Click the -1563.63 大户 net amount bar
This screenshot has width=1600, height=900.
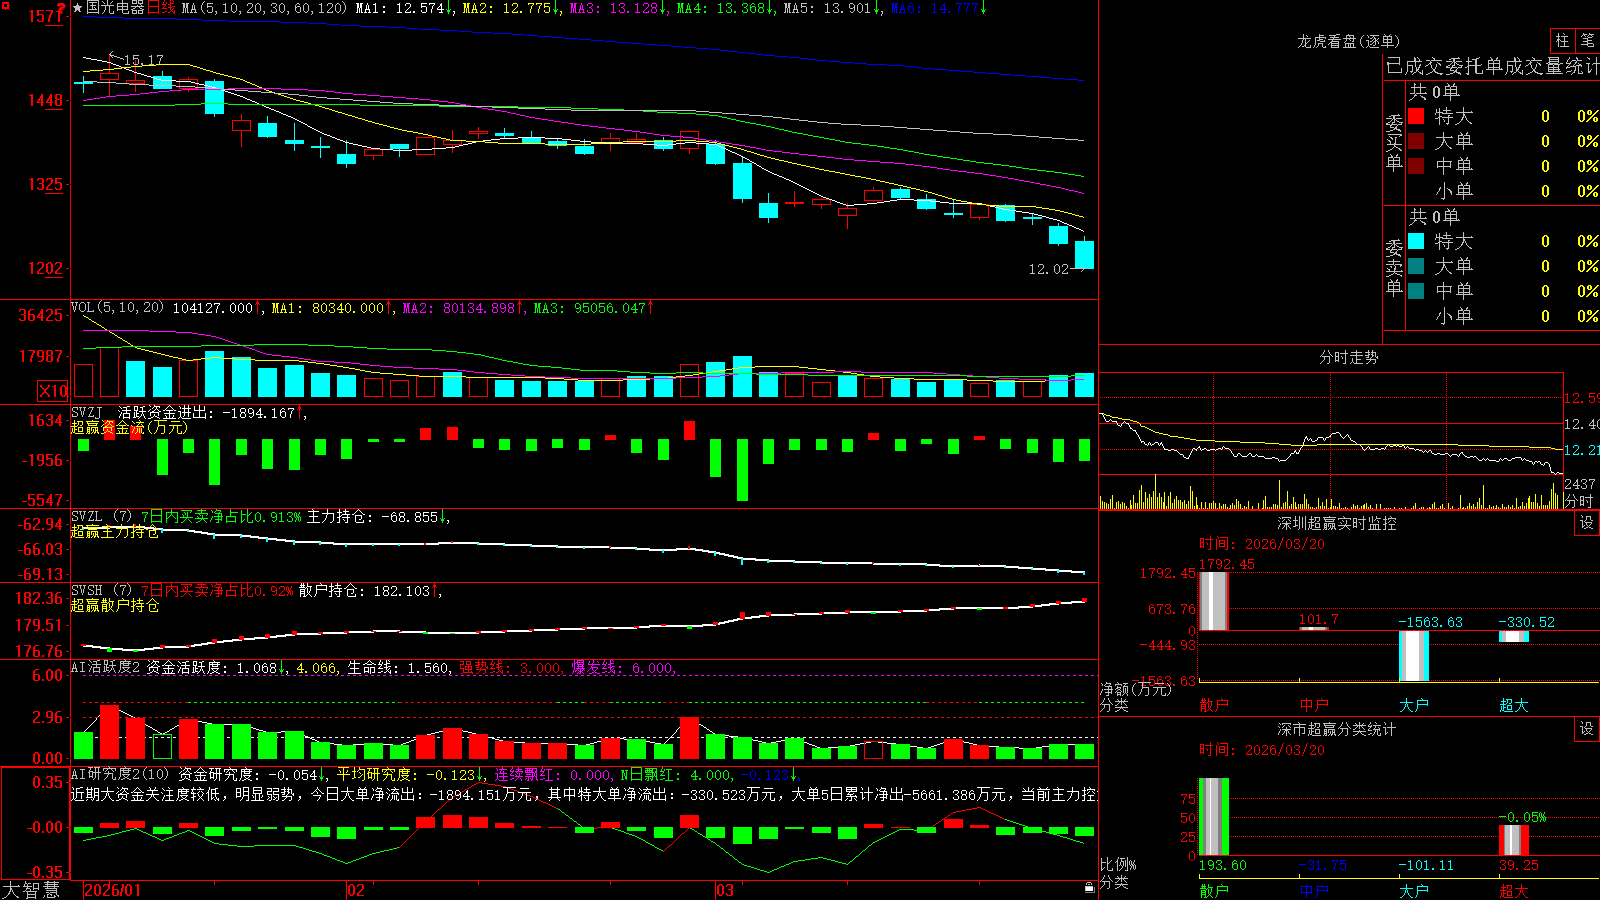point(1414,656)
